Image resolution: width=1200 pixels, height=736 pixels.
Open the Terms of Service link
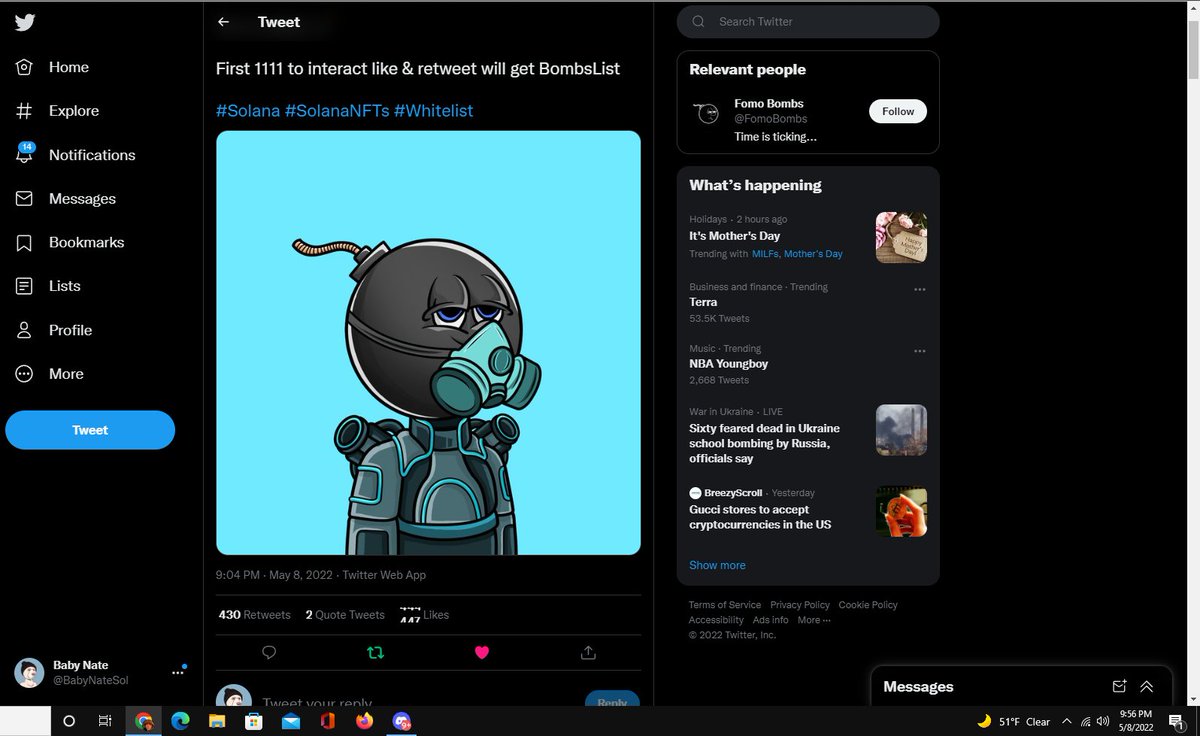[x=725, y=605]
